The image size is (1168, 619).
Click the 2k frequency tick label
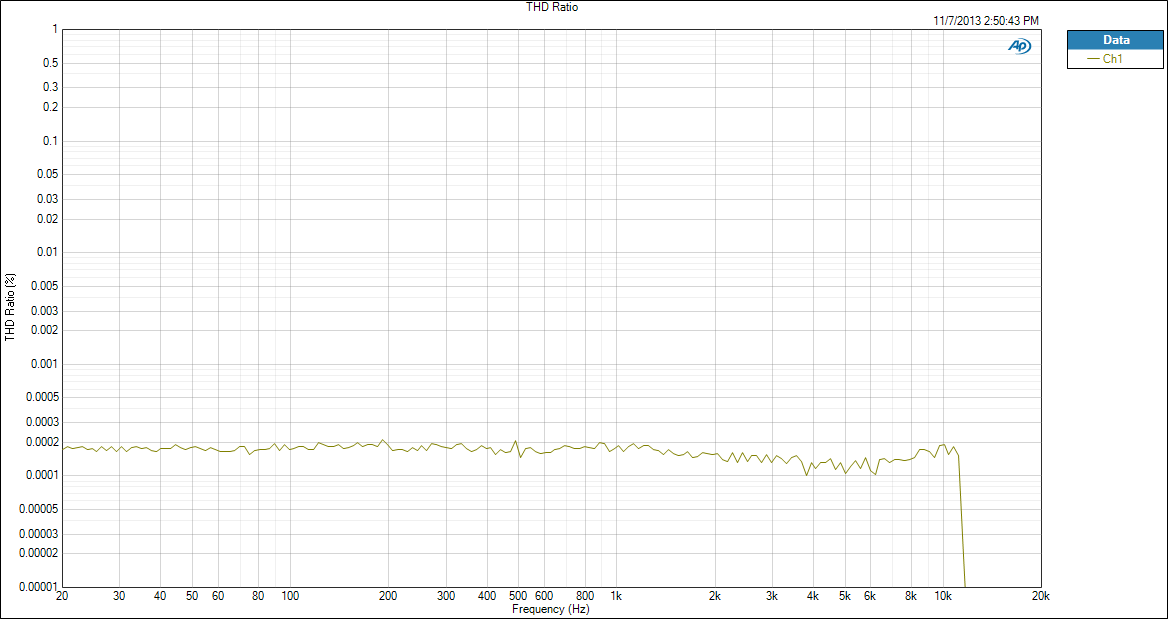(714, 597)
